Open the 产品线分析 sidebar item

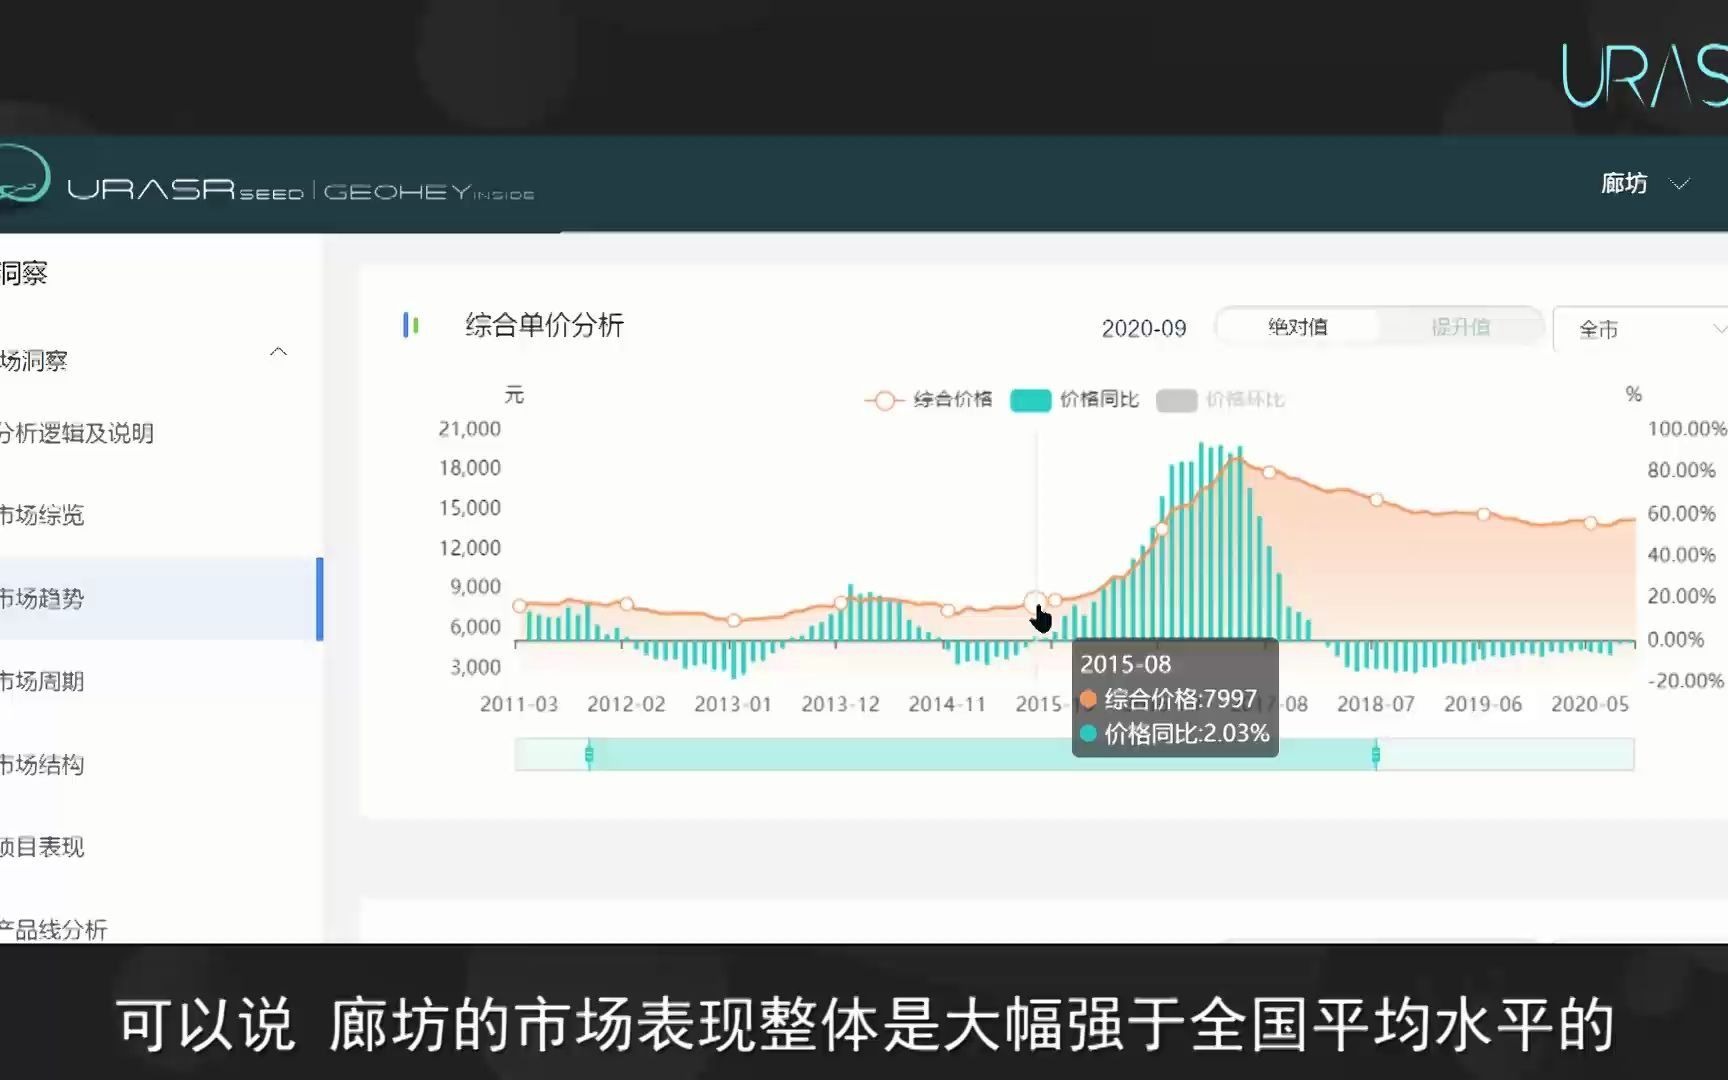pos(54,929)
